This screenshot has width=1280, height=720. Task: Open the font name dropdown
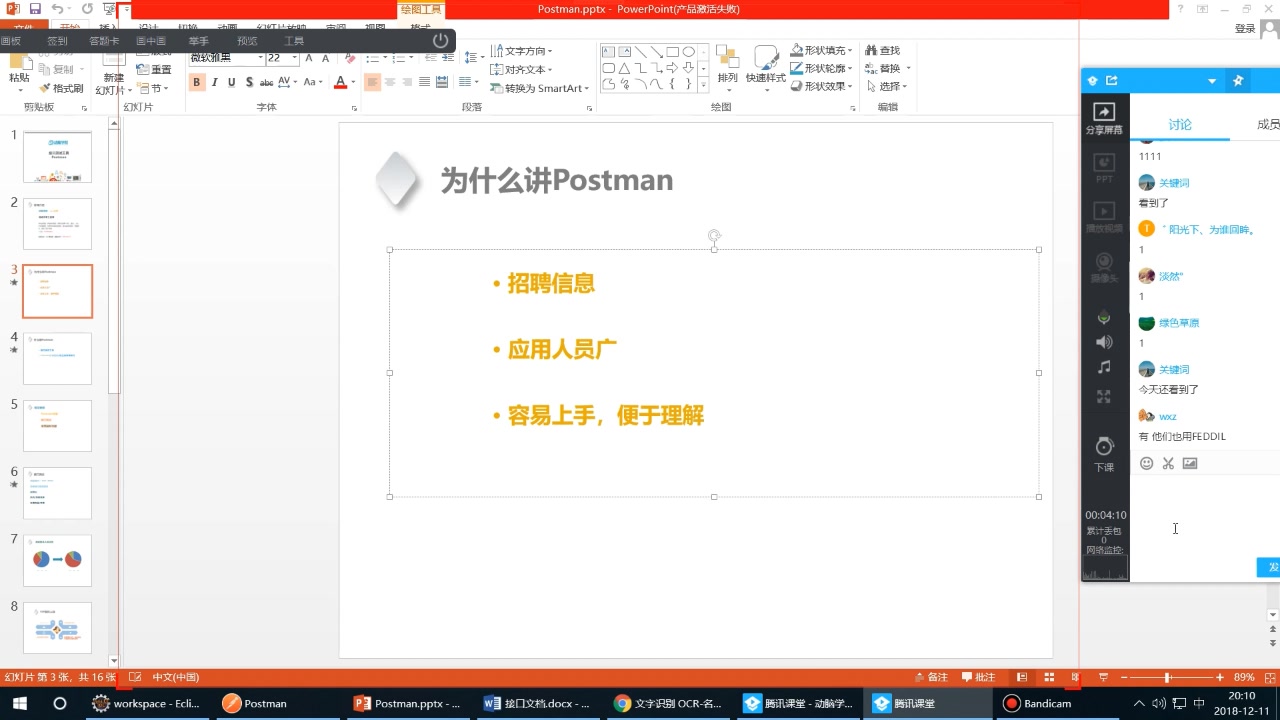(x=260, y=58)
